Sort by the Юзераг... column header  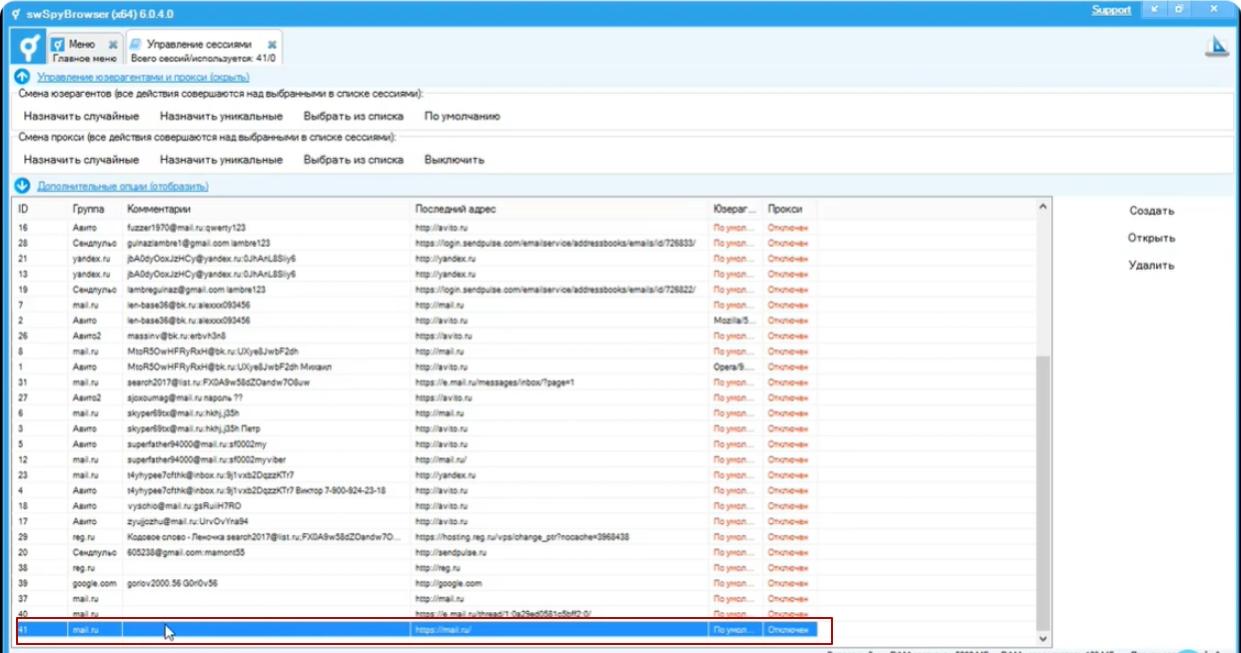coord(736,208)
